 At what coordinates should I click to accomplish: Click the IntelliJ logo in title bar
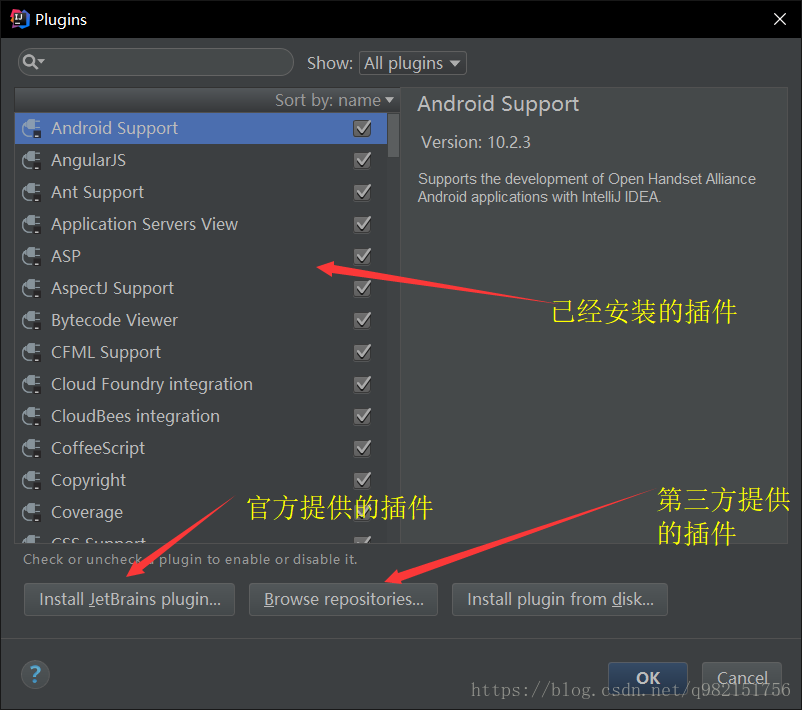click(x=20, y=19)
